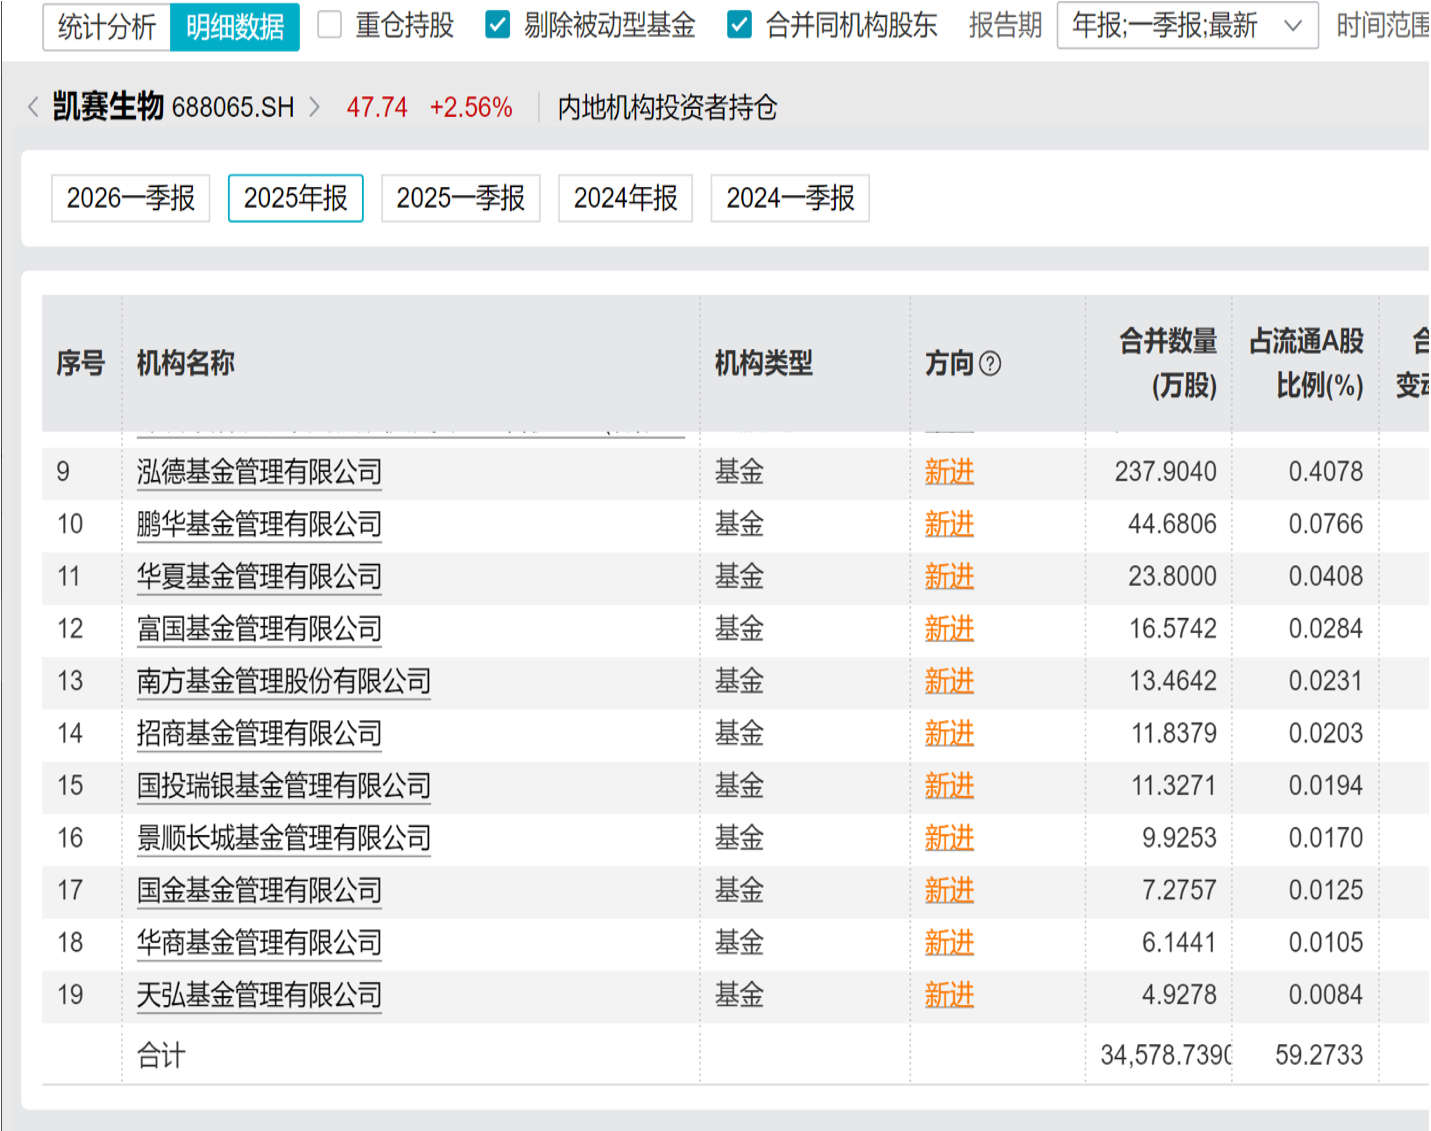The height and width of the screenshot is (1131, 1431).
Task: Click the 序号 column header
Action: [x=81, y=363]
